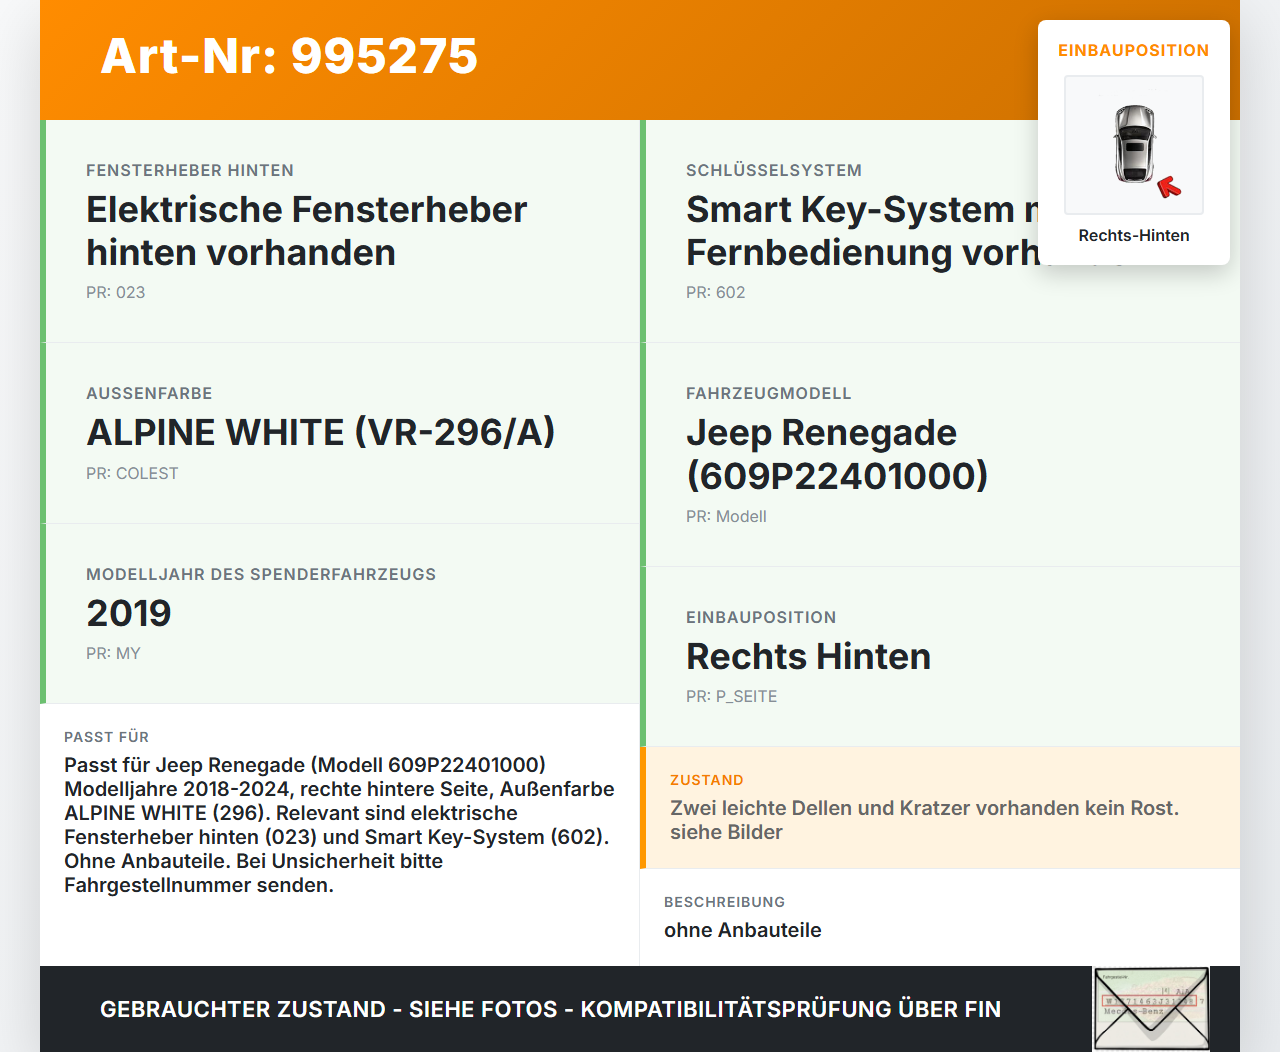Click MODELLJAHR DES SPENDERFAHRZEUGS label

point(261,575)
